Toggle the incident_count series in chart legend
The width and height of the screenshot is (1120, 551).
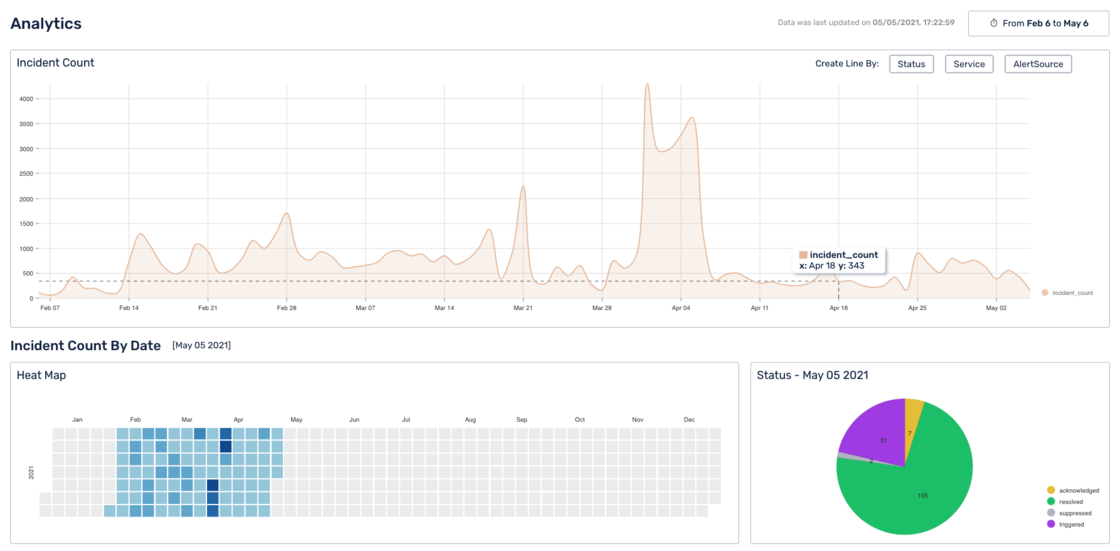click(x=1067, y=292)
